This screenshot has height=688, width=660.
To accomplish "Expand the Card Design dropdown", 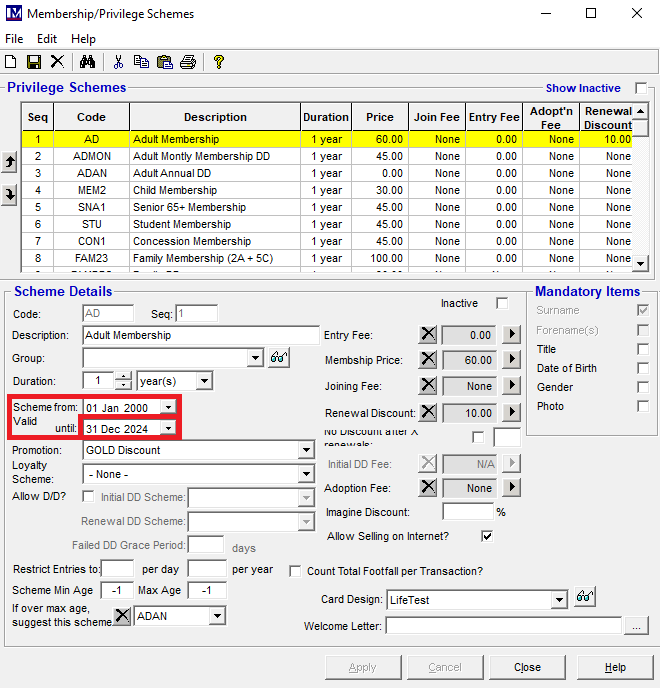I will pyautogui.click(x=559, y=600).
